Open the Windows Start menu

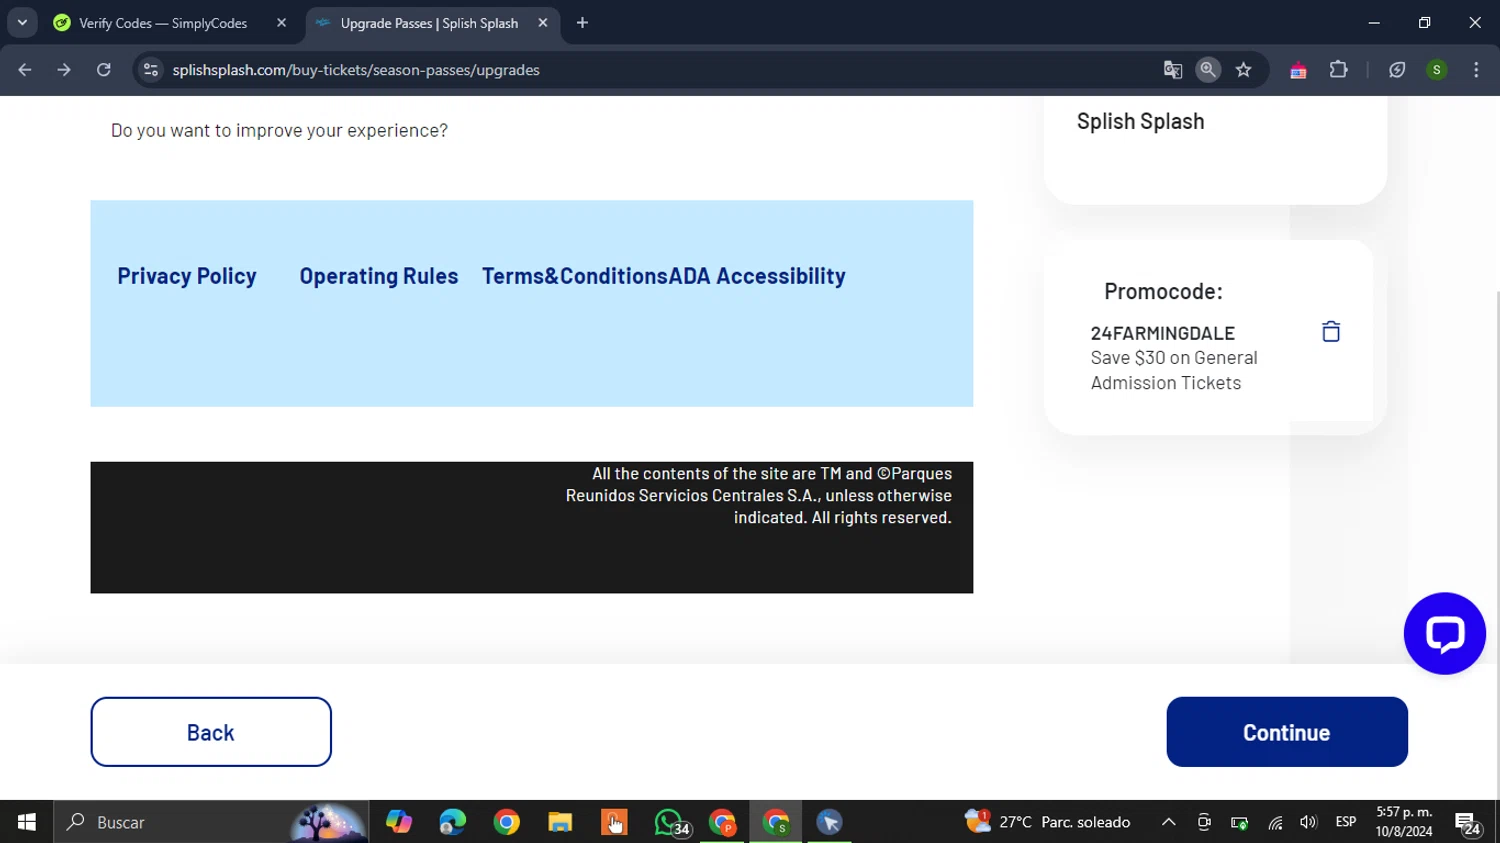pos(26,822)
